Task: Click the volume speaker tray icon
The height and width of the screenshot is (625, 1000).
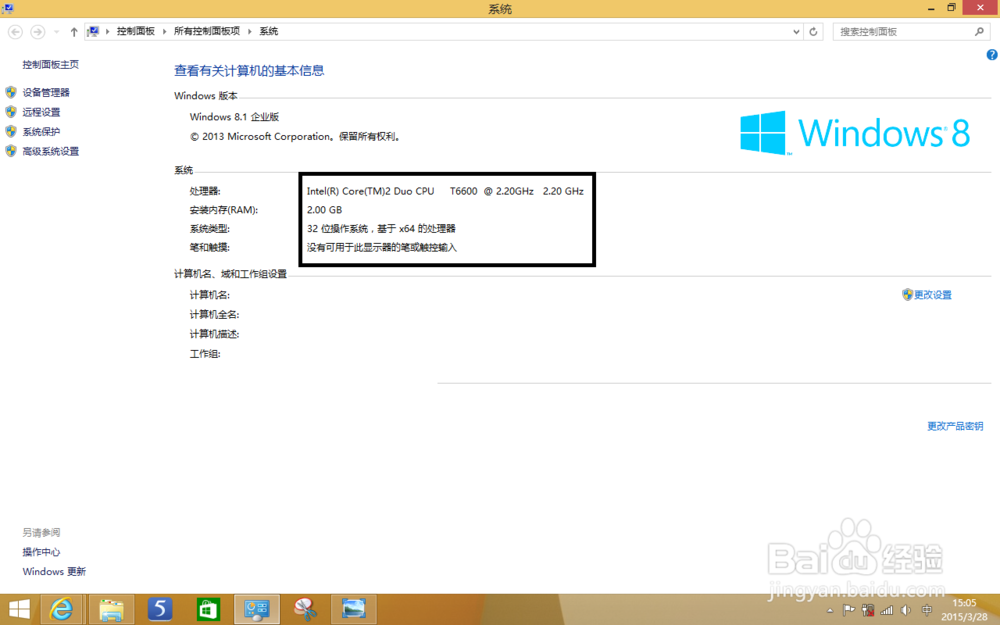Action: pos(906,610)
